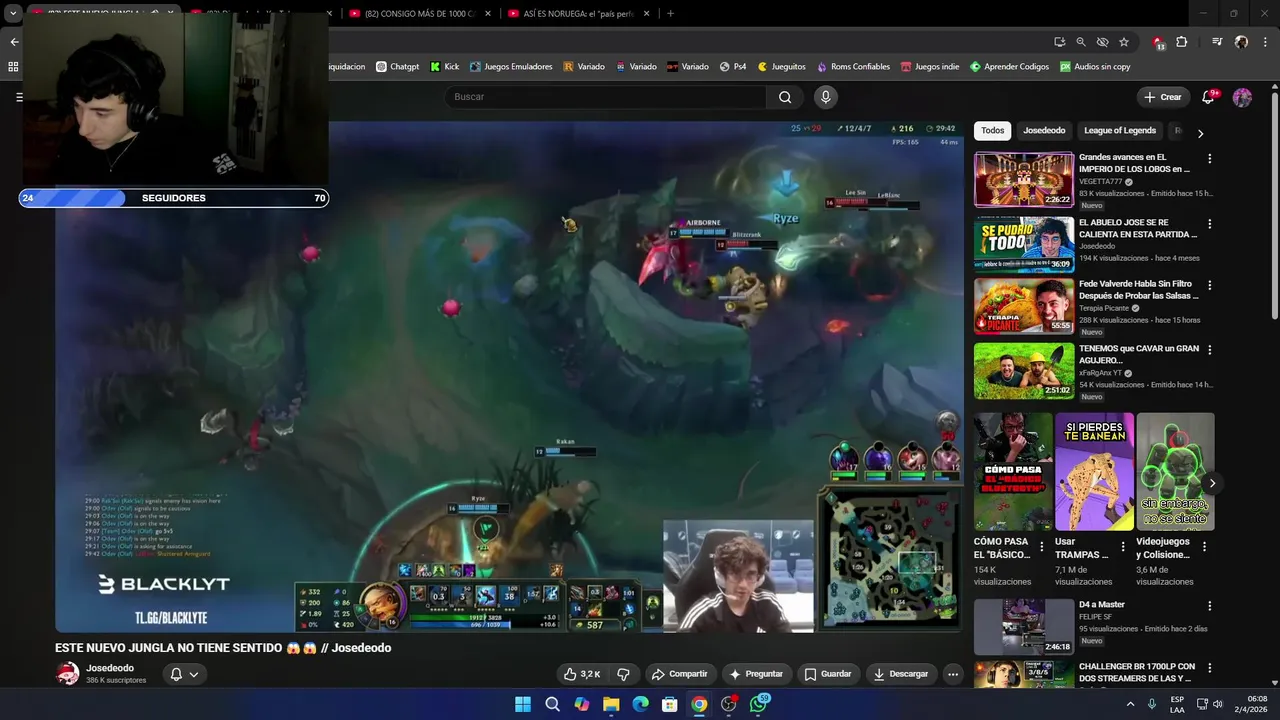Click the Descargar button
1280x720 pixels.
tap(901, 674)
